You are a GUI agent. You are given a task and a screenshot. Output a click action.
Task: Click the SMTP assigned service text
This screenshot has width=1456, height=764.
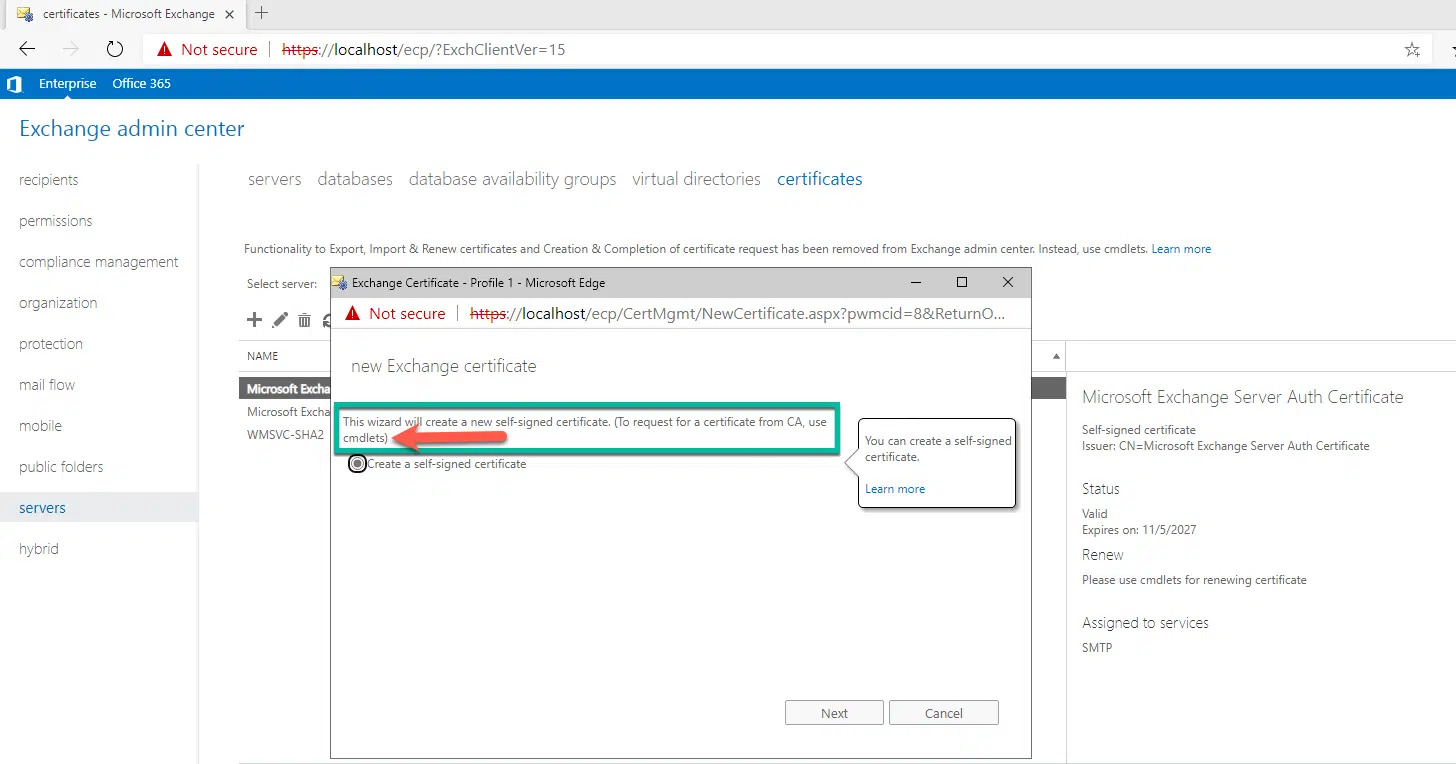tap(1097, 648)
